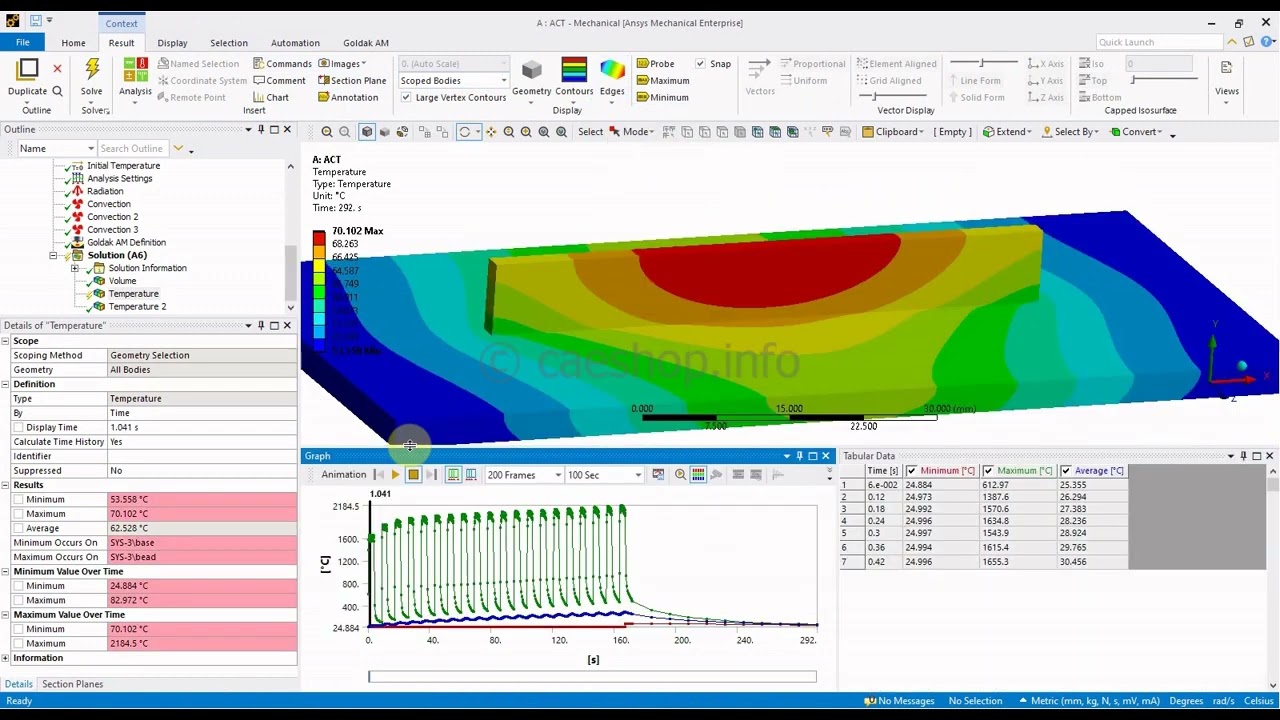
Task: Show the Minimum label on the result
Action: click(662, 97)
